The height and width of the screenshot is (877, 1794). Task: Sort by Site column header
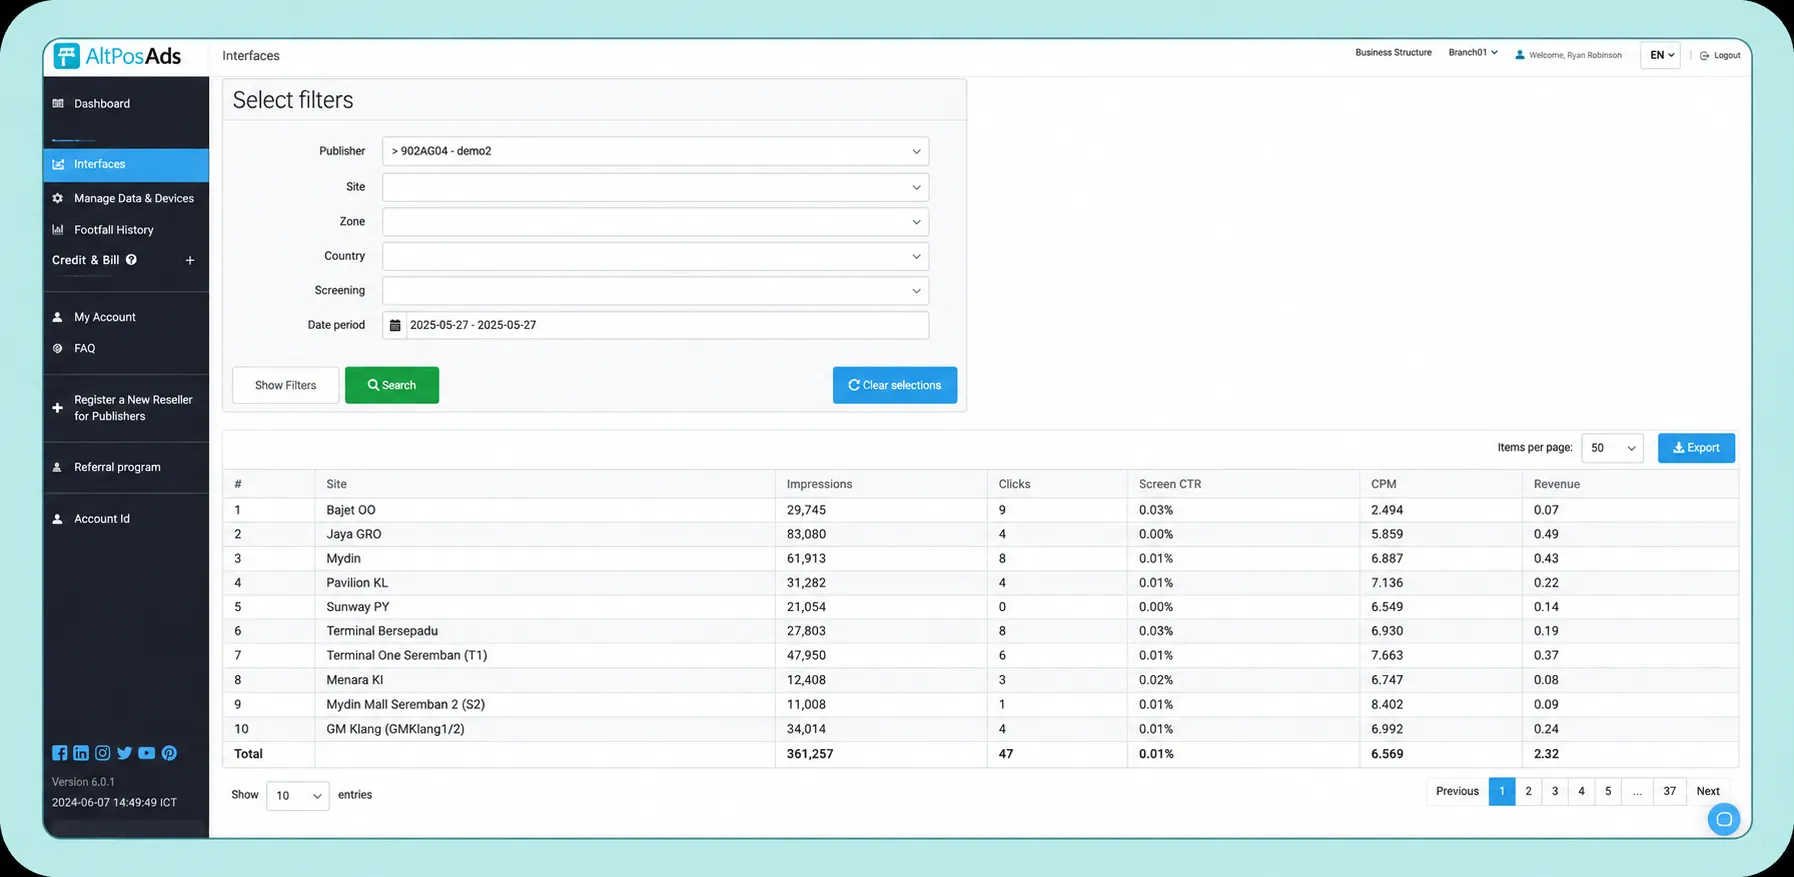click(x=544, y=484)
